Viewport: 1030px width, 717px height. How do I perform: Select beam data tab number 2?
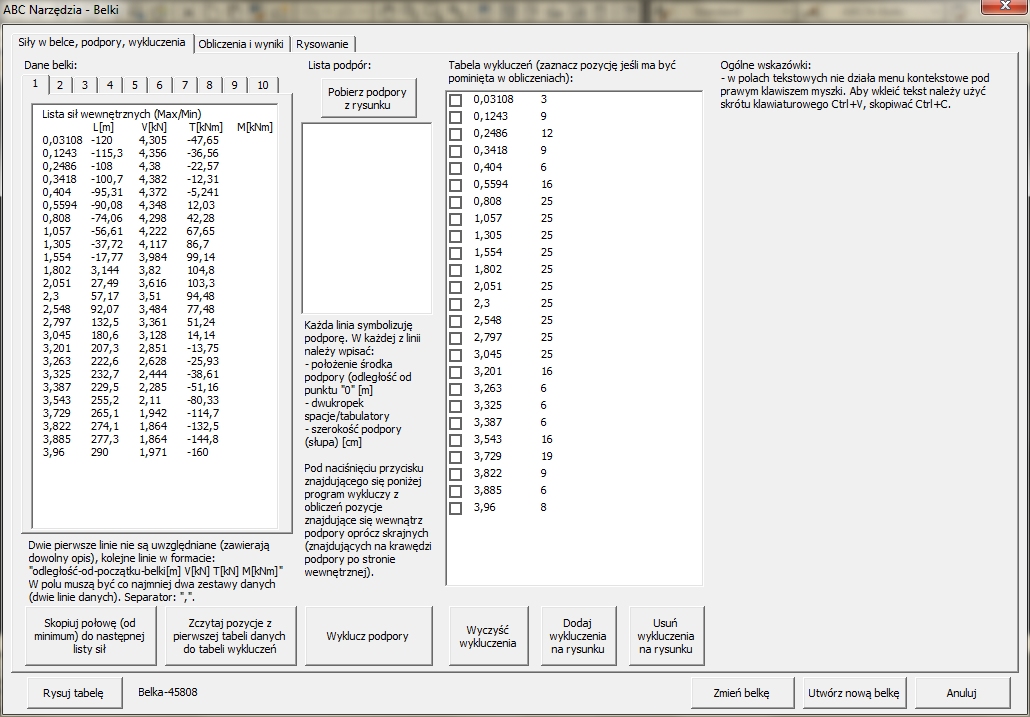(59, 85)
